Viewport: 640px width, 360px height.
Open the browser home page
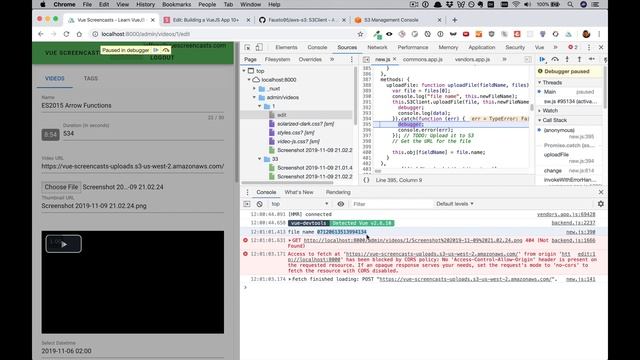79,34
